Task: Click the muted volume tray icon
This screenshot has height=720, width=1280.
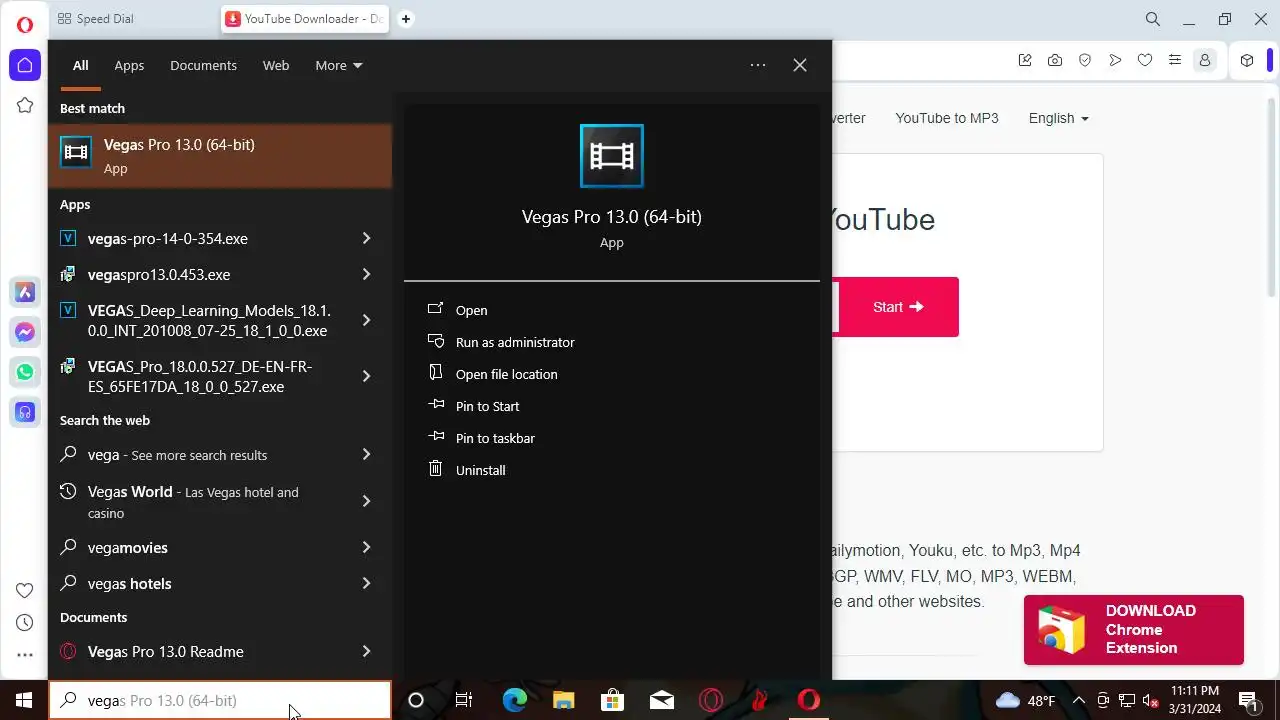Action: pos(1151,701)
